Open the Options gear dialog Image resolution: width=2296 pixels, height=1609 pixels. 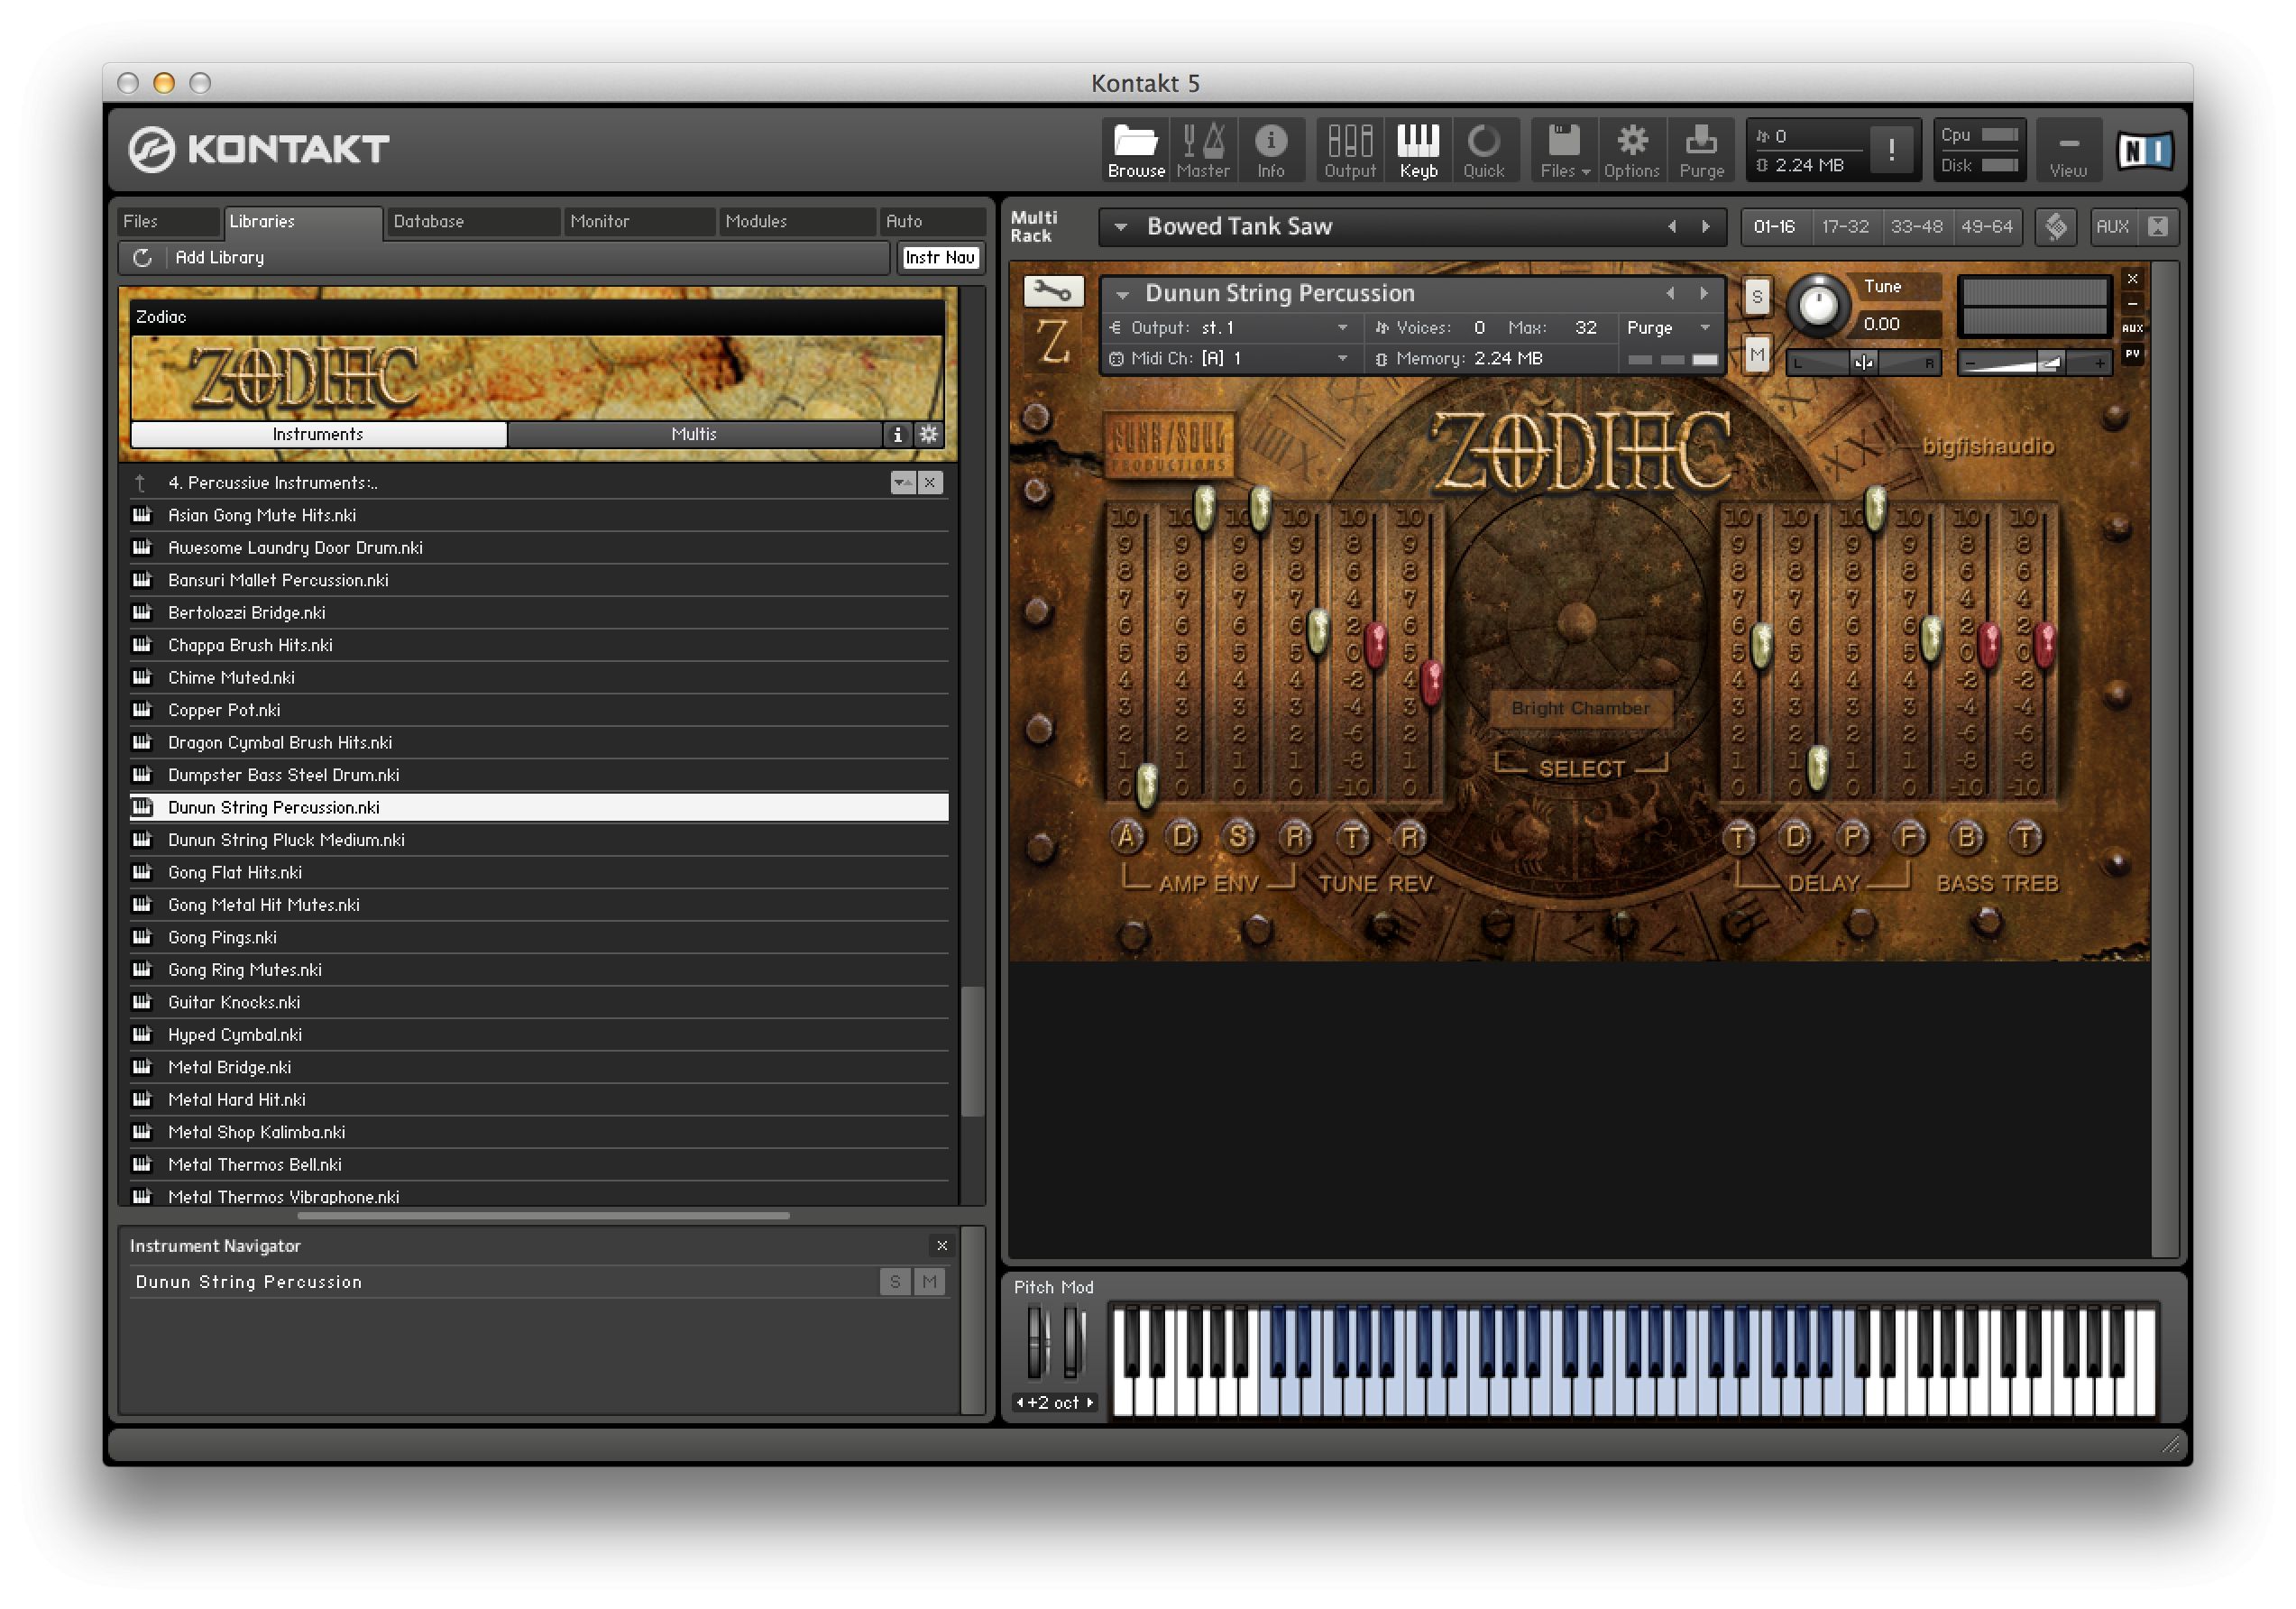coord(1631,150)
